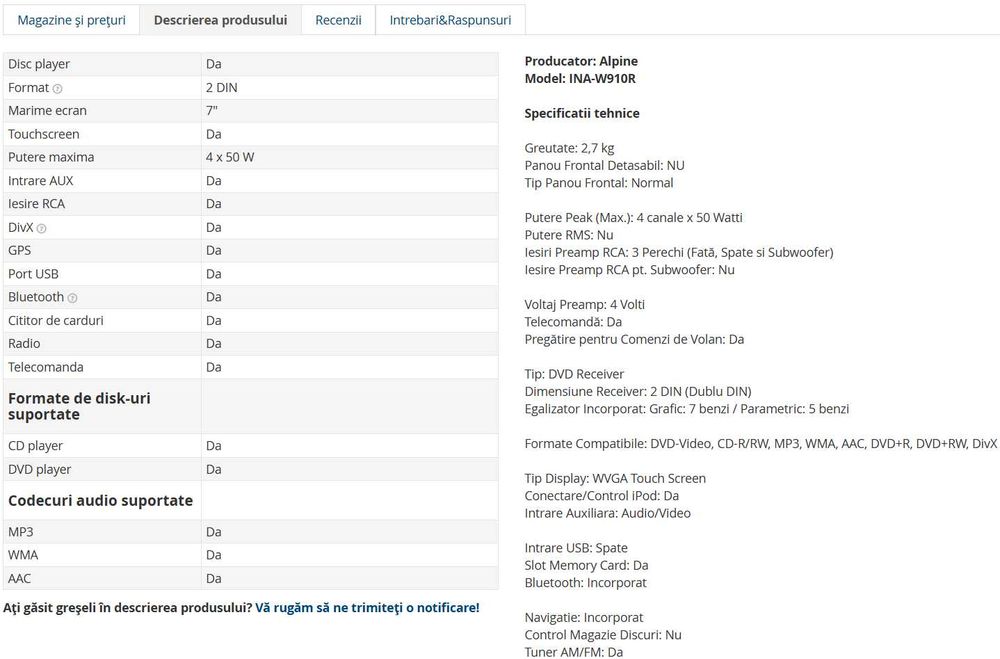The width and height of the screenshot is (1000, 659).
Task: Click the GPS row label
Action: (19, 250)
